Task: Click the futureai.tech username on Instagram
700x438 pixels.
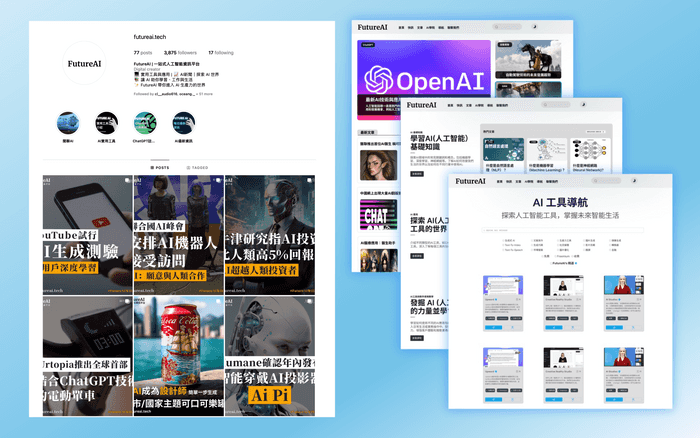Action: (x=150, y=37)
